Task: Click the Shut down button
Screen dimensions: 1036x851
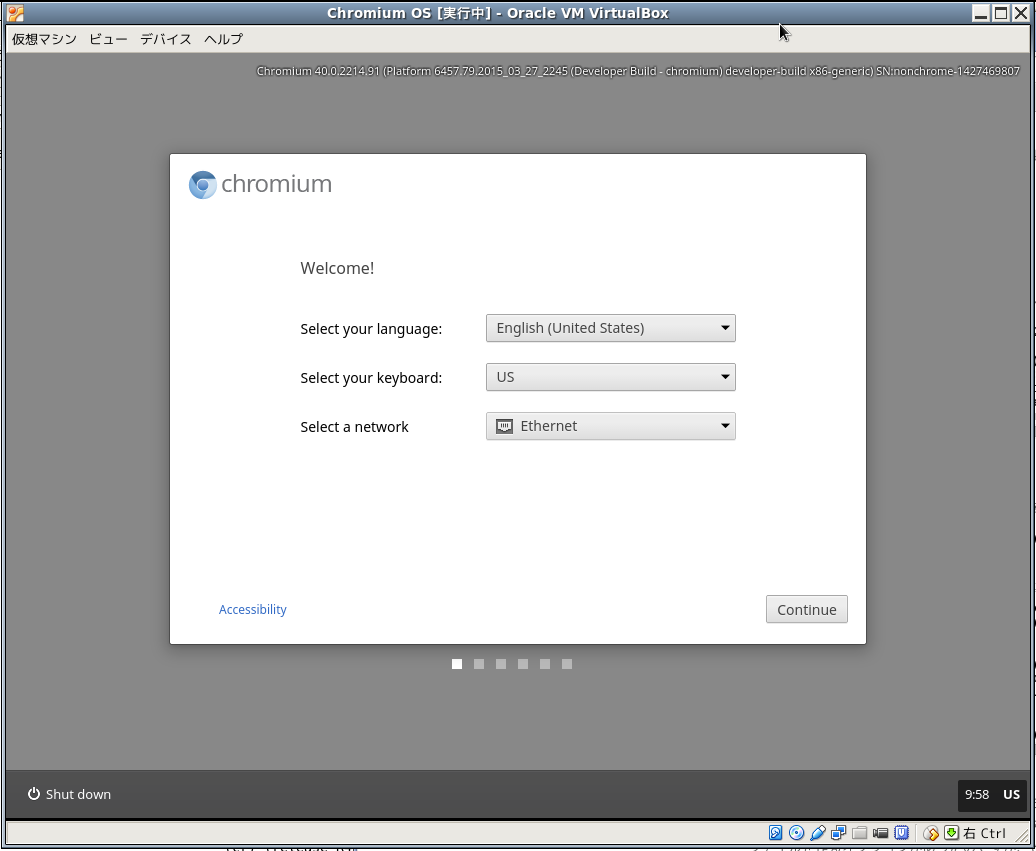Action: (x=69, y=794)
